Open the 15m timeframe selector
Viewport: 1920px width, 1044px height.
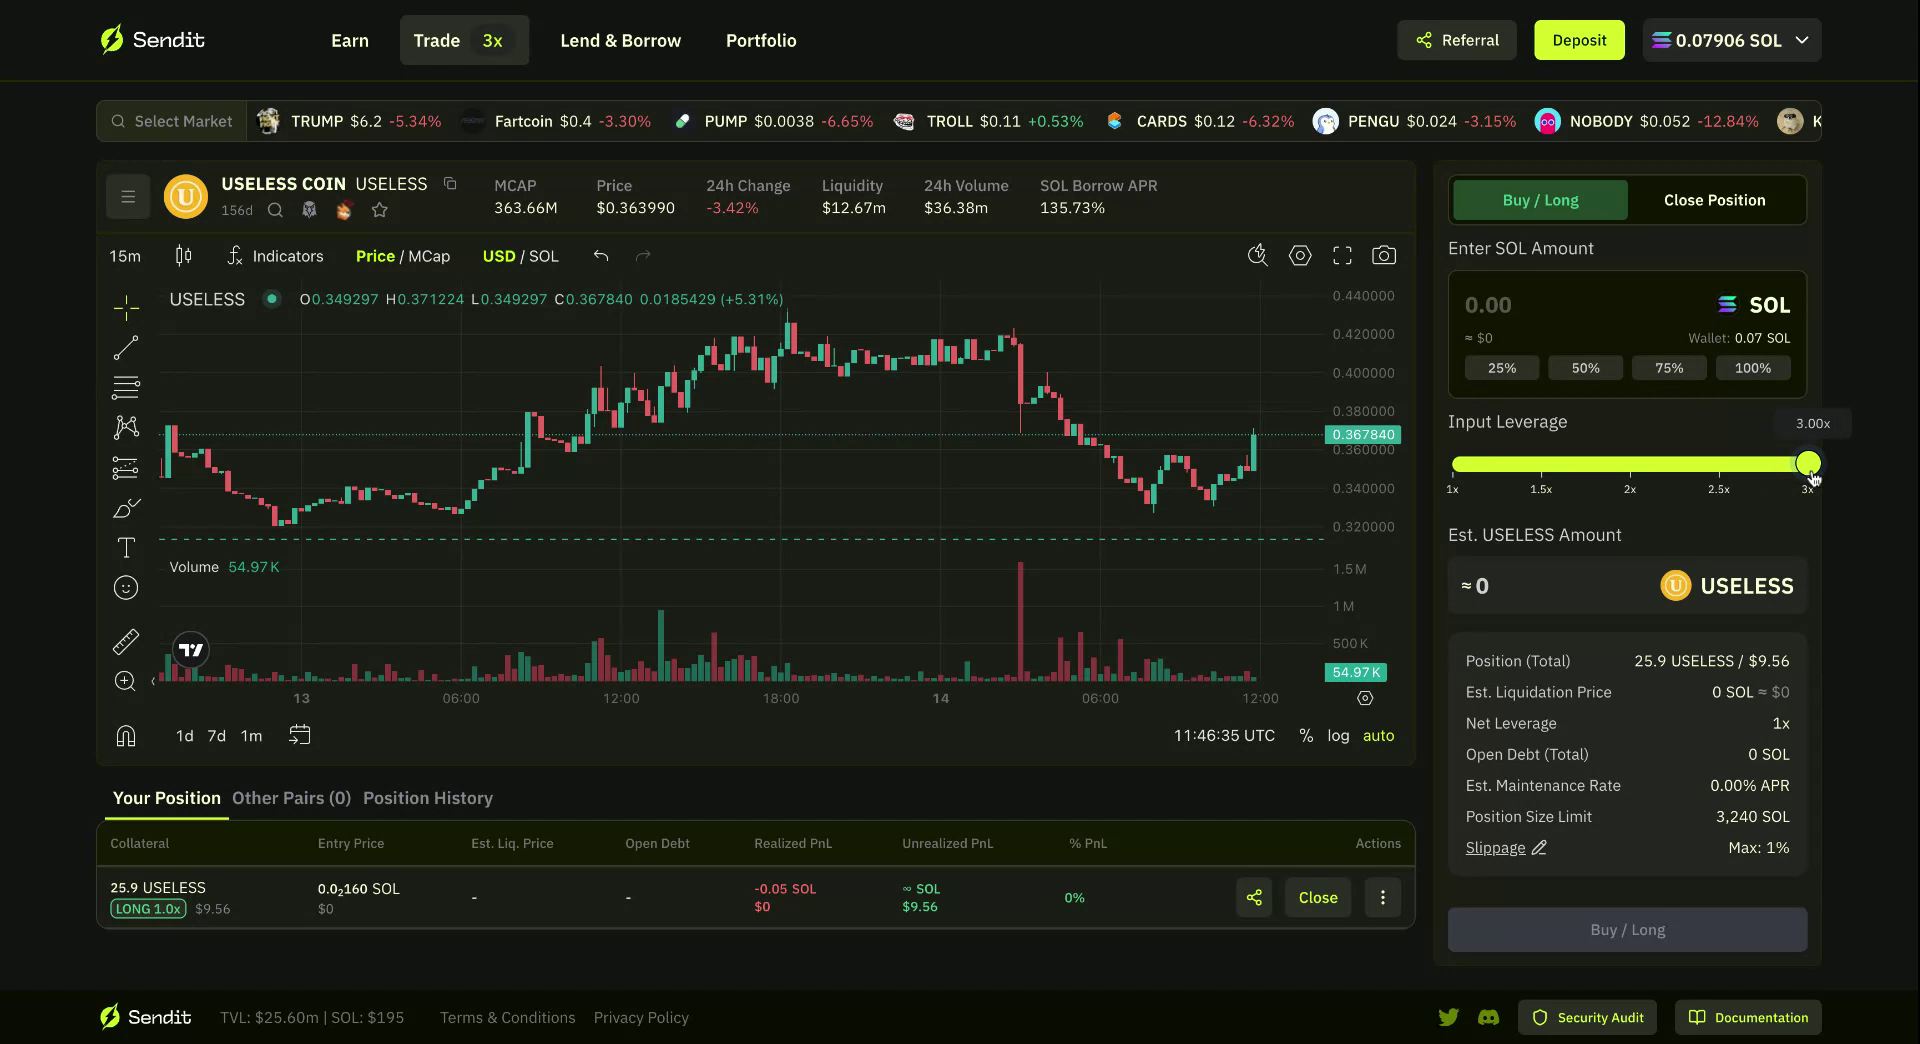(125, 256)
